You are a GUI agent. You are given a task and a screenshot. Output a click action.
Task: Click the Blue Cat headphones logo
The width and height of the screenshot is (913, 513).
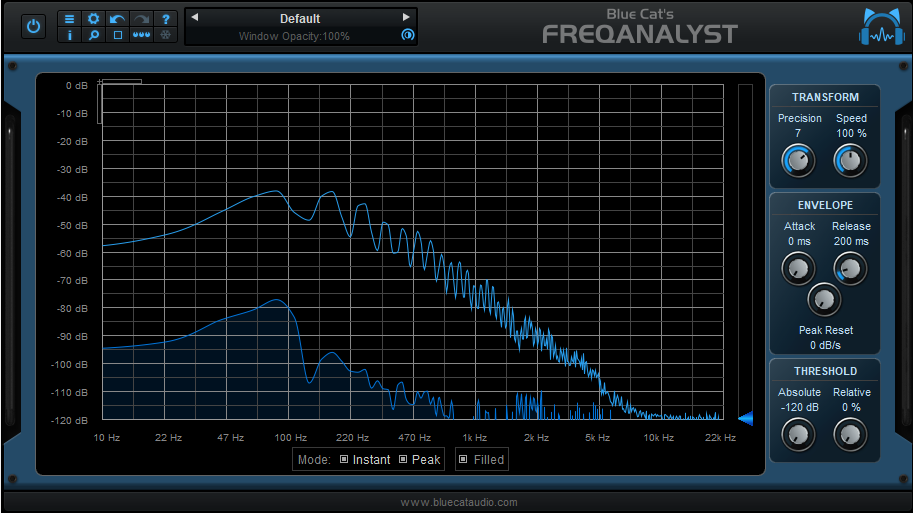pos(882,27)
